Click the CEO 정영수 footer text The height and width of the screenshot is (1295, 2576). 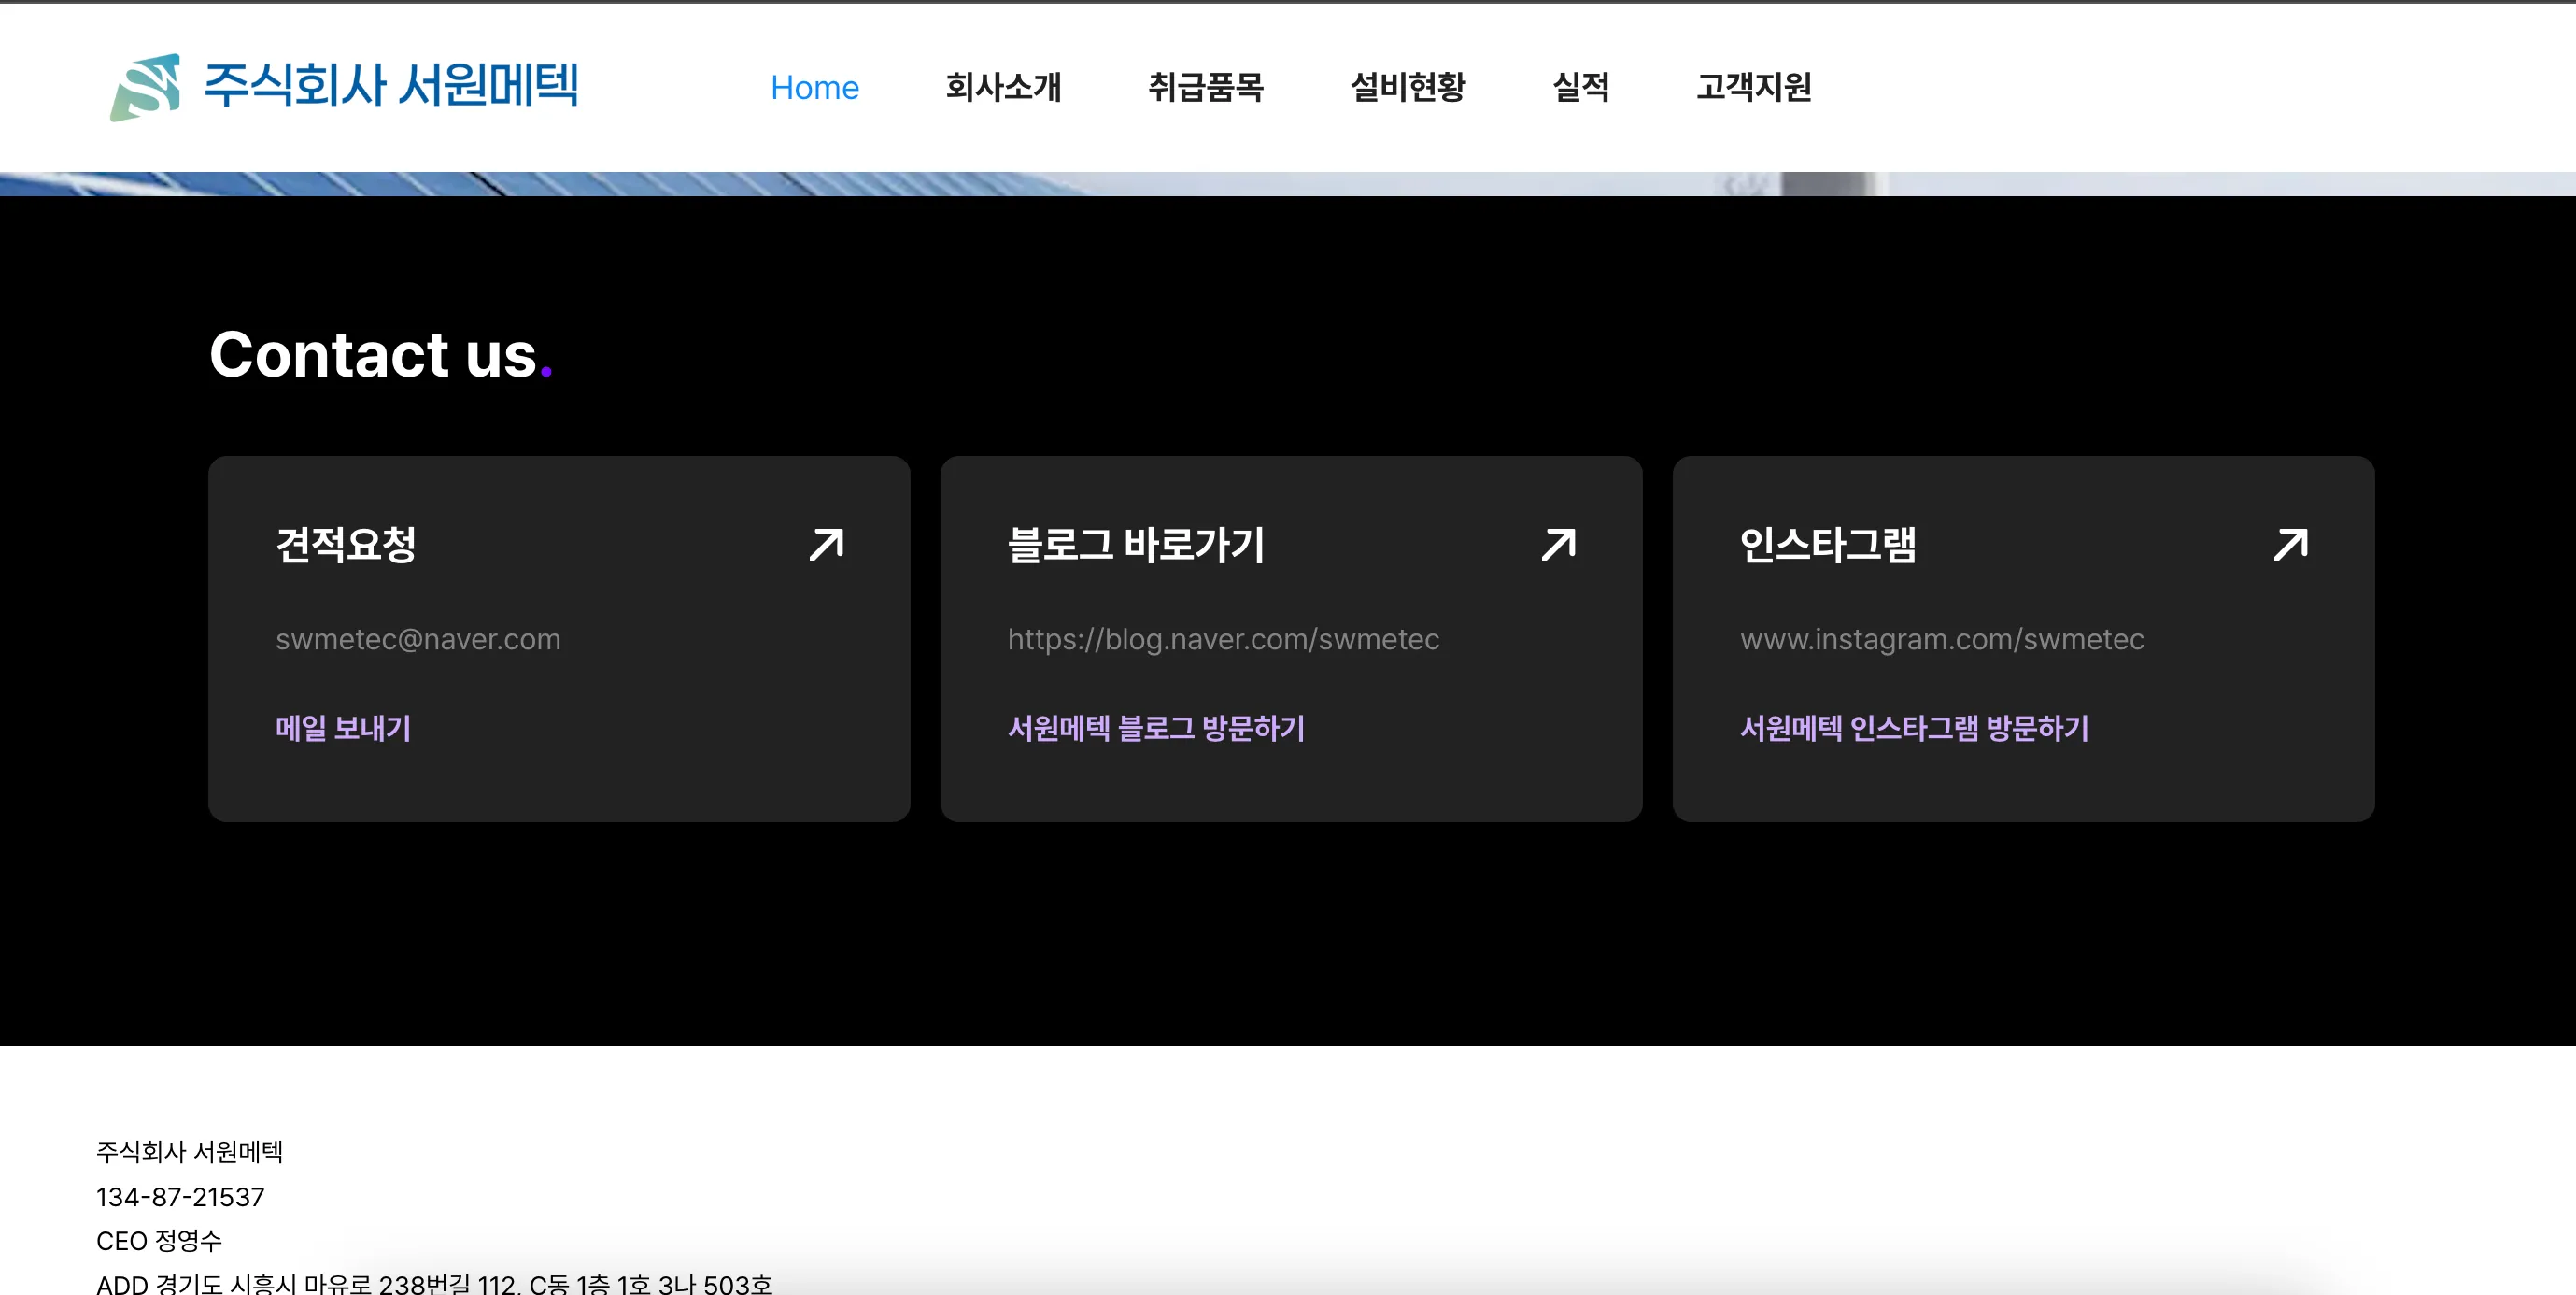point(159,1241)
